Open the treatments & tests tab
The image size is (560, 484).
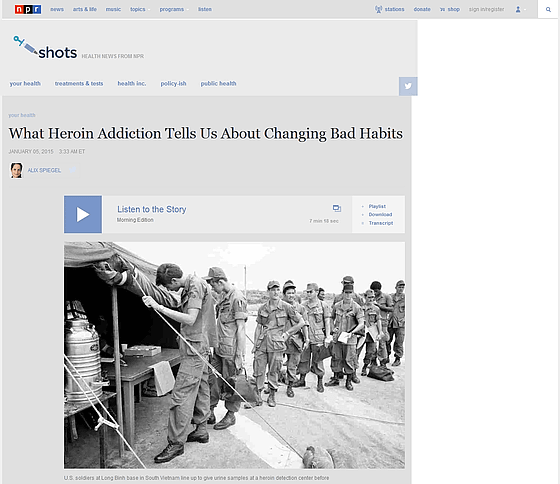79,84
